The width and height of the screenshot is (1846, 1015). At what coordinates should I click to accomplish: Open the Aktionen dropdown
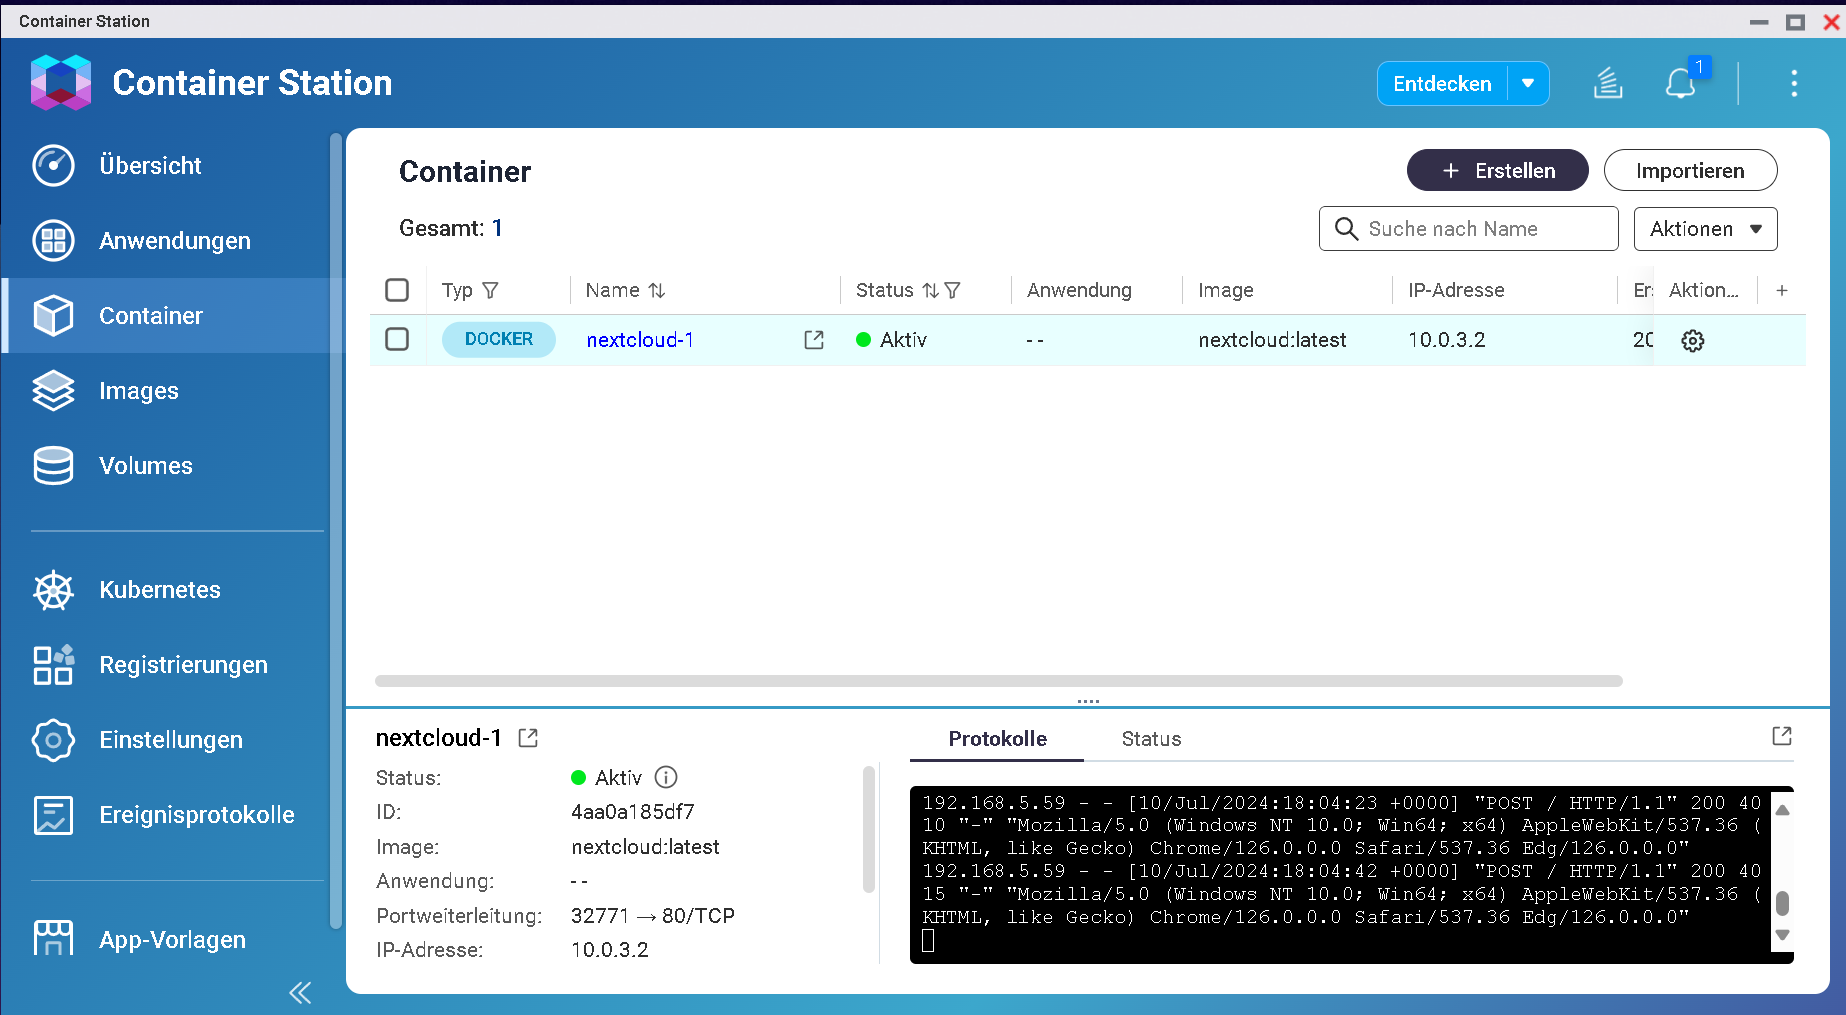click(1705, 229)
